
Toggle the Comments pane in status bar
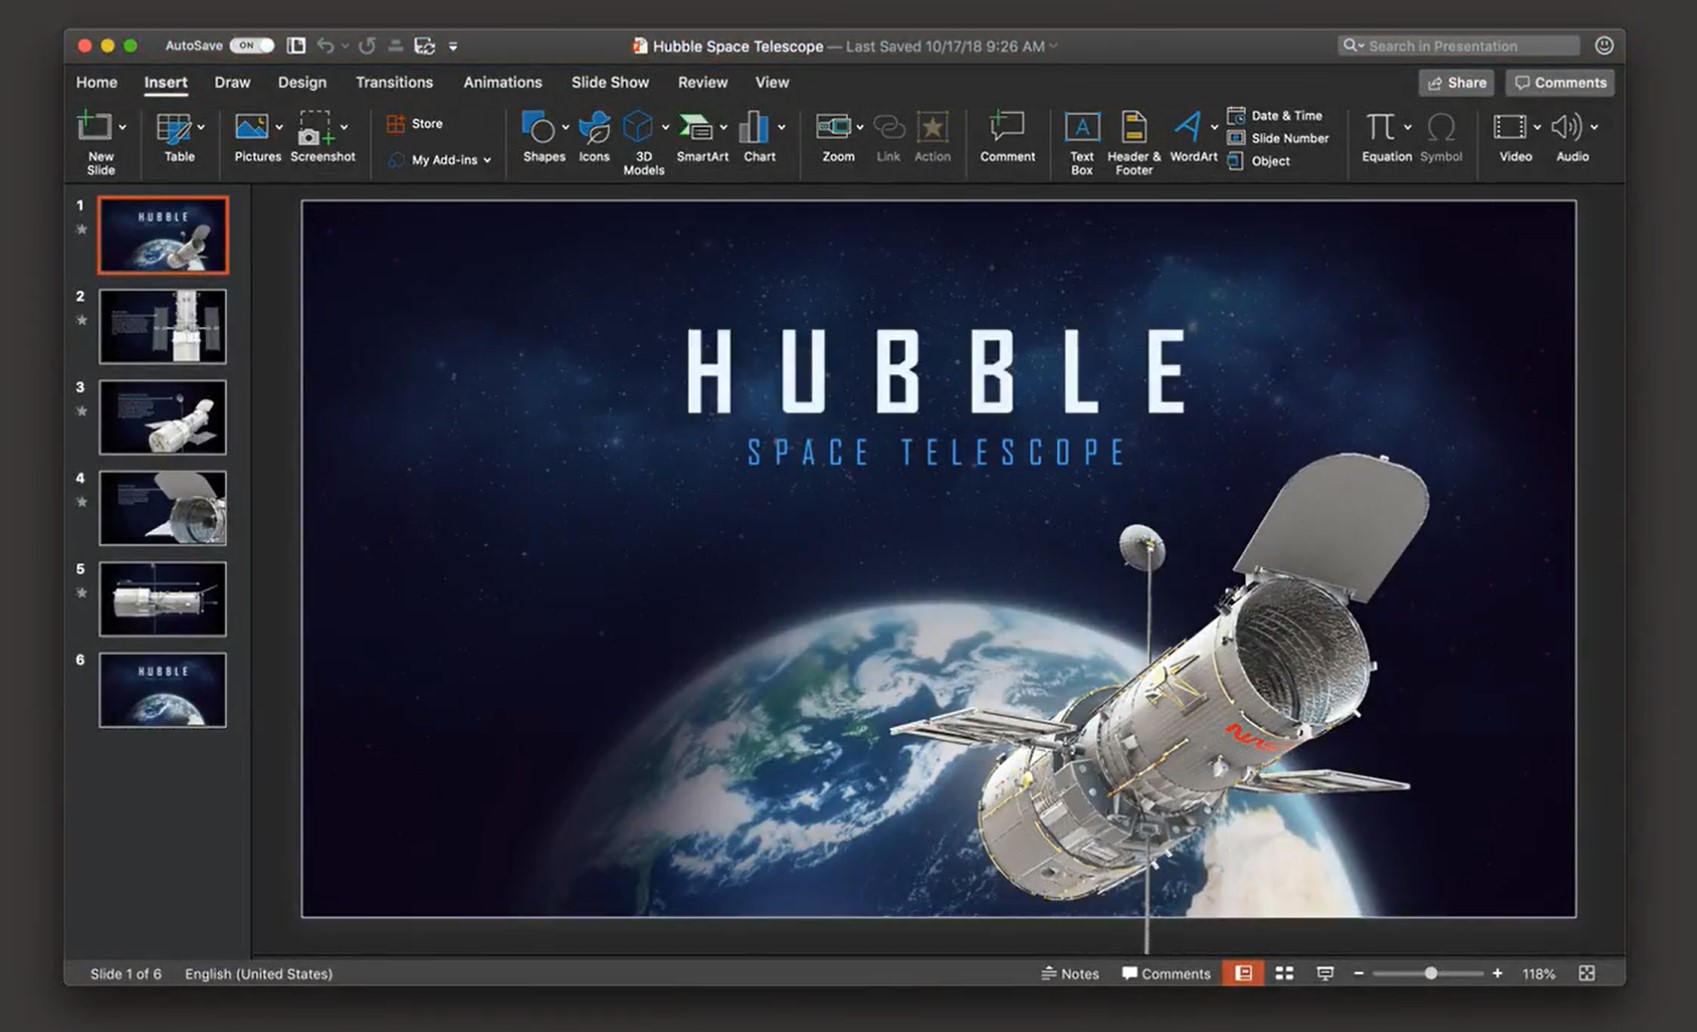pos(1166,973)
